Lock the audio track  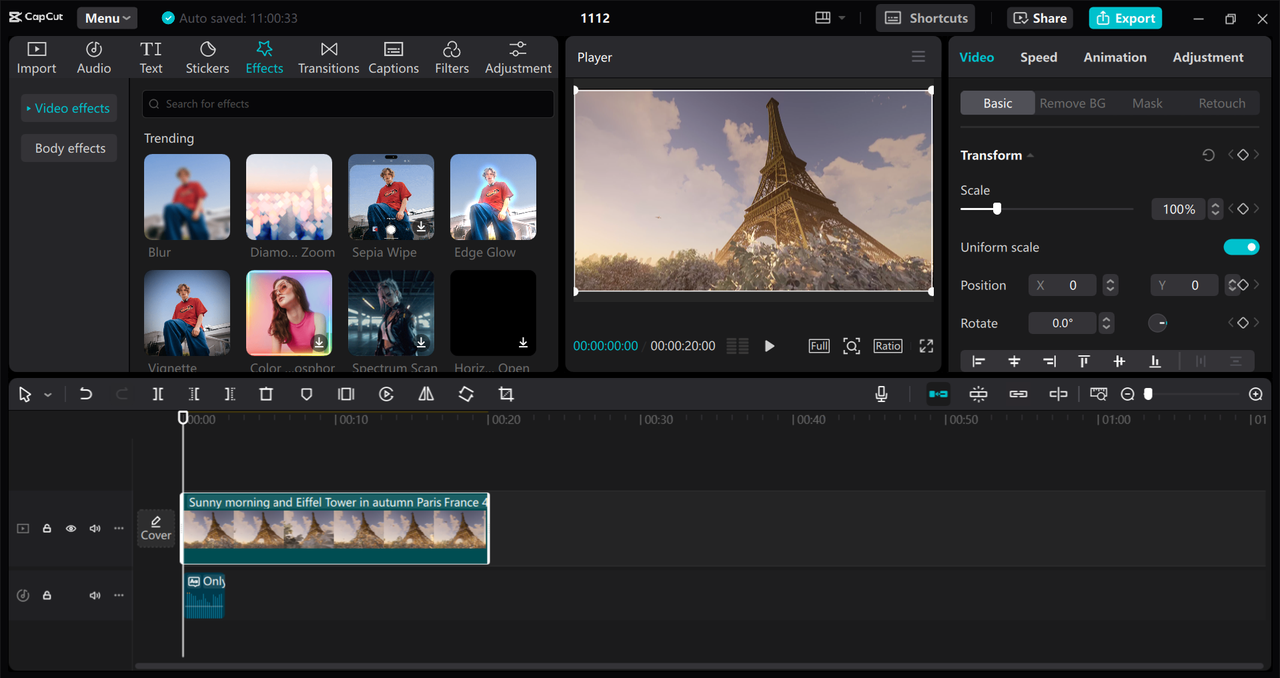click(x=47, y=595)
